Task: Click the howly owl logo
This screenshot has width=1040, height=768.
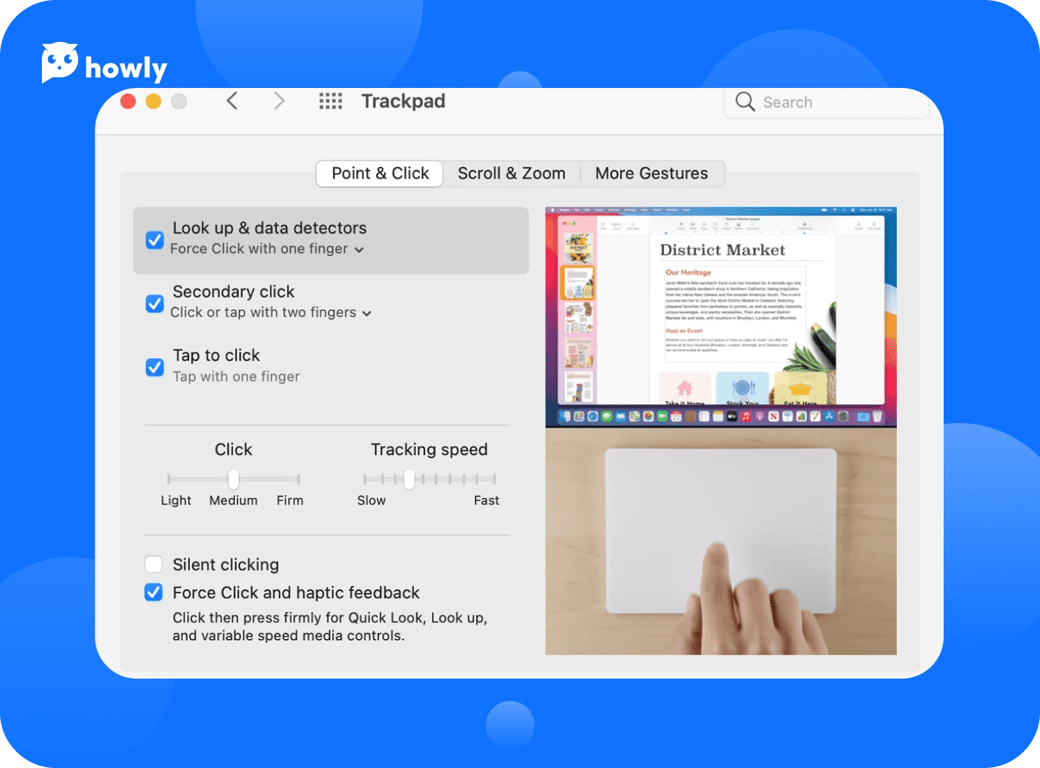Action: click(x=60, y=64)
